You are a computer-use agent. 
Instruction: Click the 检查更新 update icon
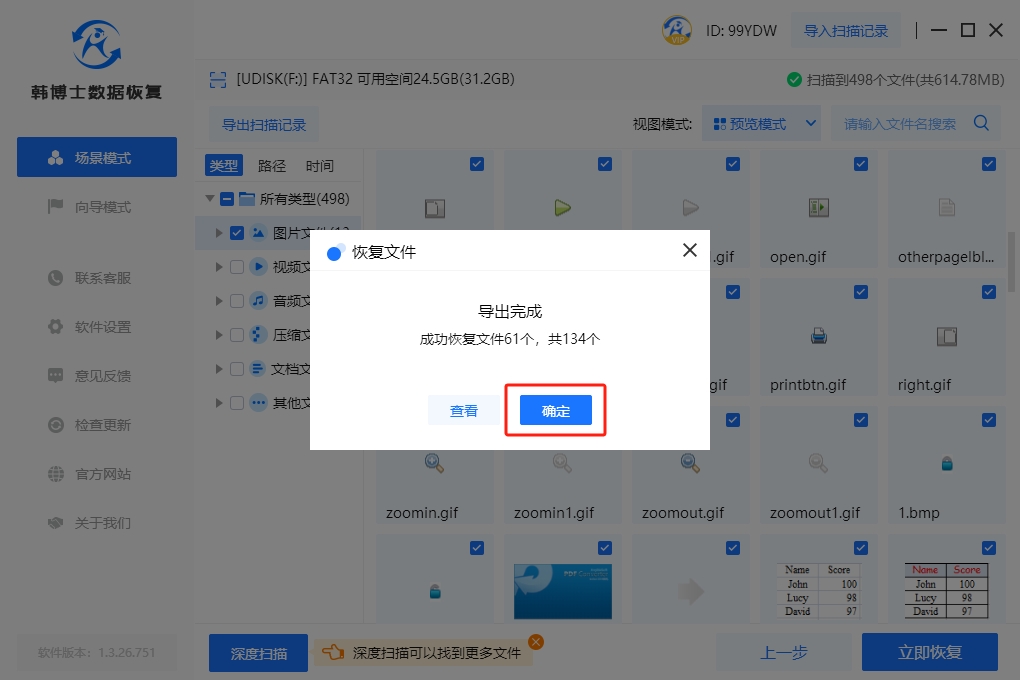(x=56, y=425)
